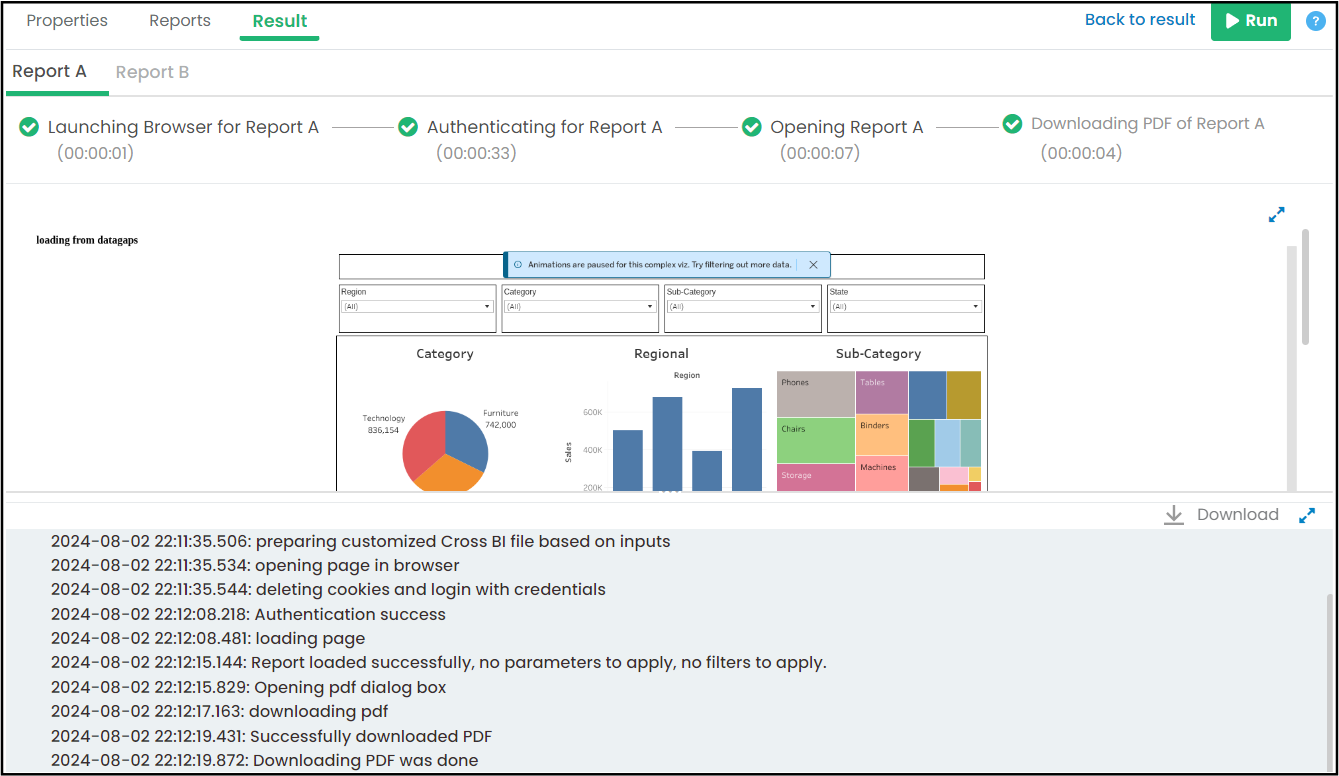Expand the log panel to full screen
This screenshot has height=776, width=1339.
coord(1307,515)
